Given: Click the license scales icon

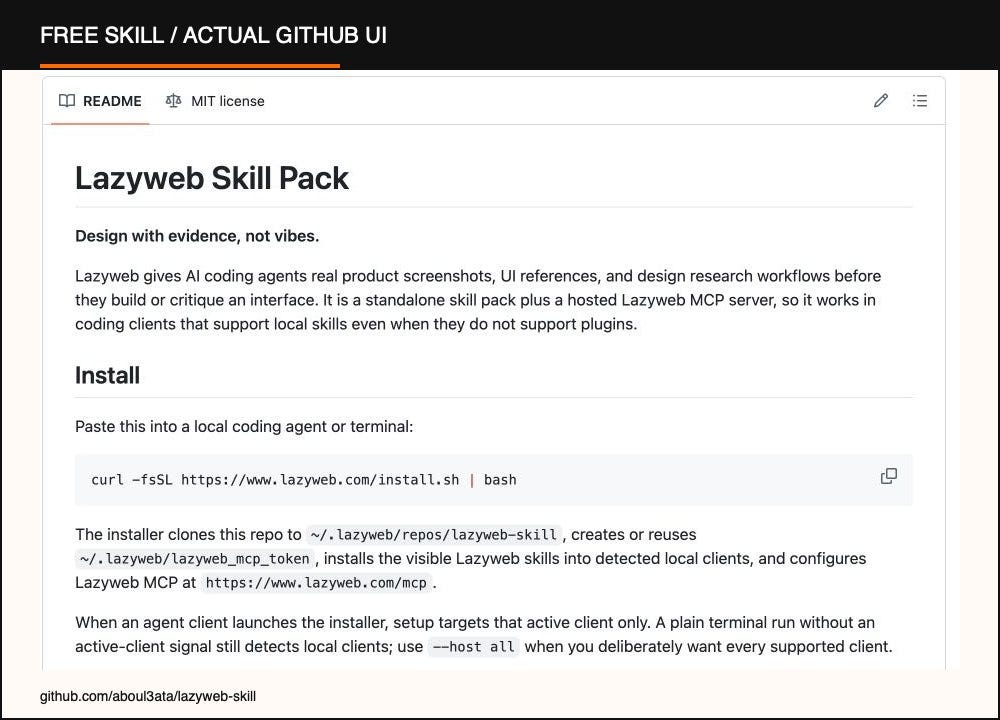Looking at the screenshot, I should (173, 101).
